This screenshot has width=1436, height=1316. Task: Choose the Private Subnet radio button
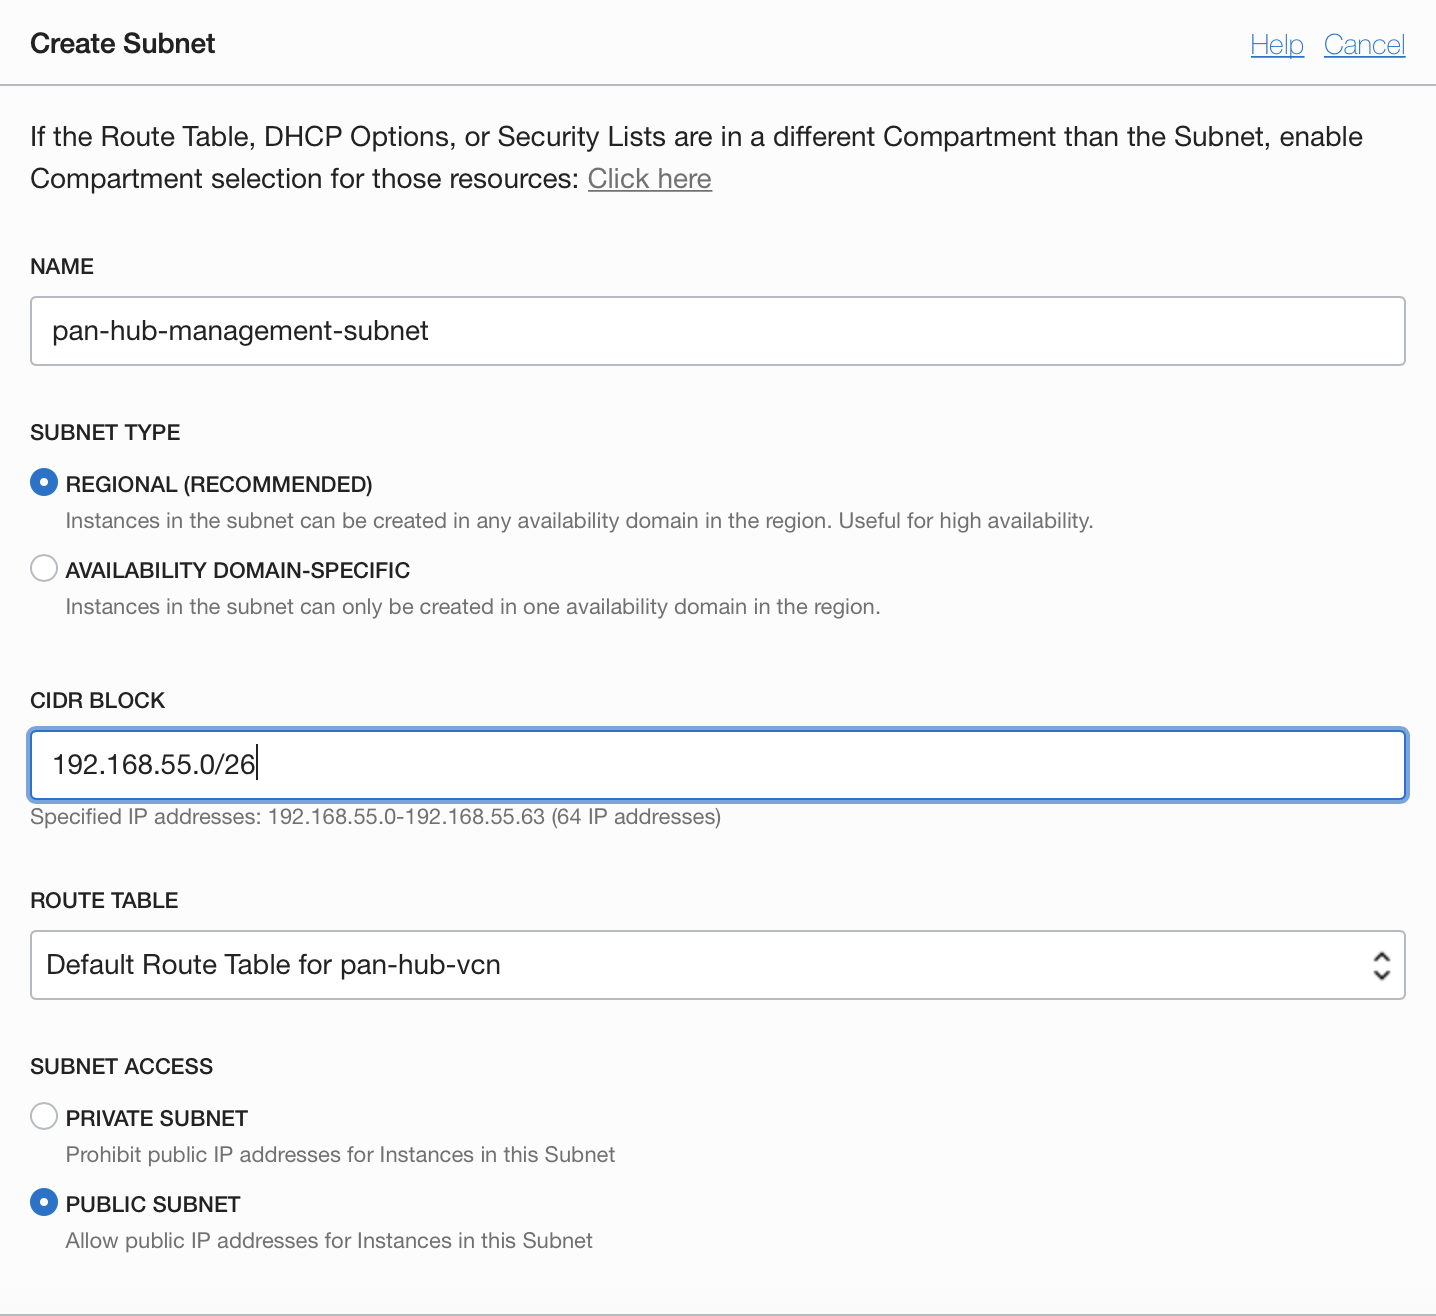[x=44, y=1116]
